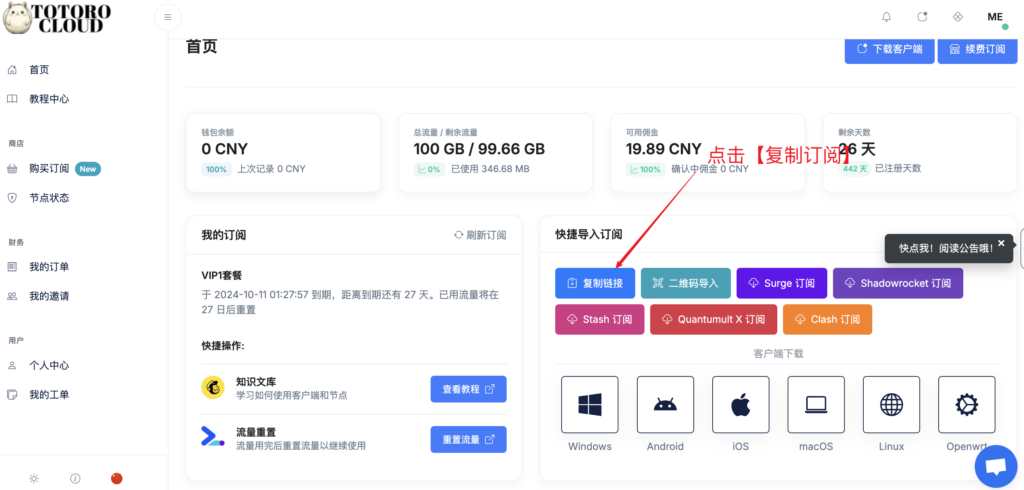Viewport: 1024px width, 490px height.
Task: Go to 购买订阅 in the sidebar
Action: tap(49, 169)
